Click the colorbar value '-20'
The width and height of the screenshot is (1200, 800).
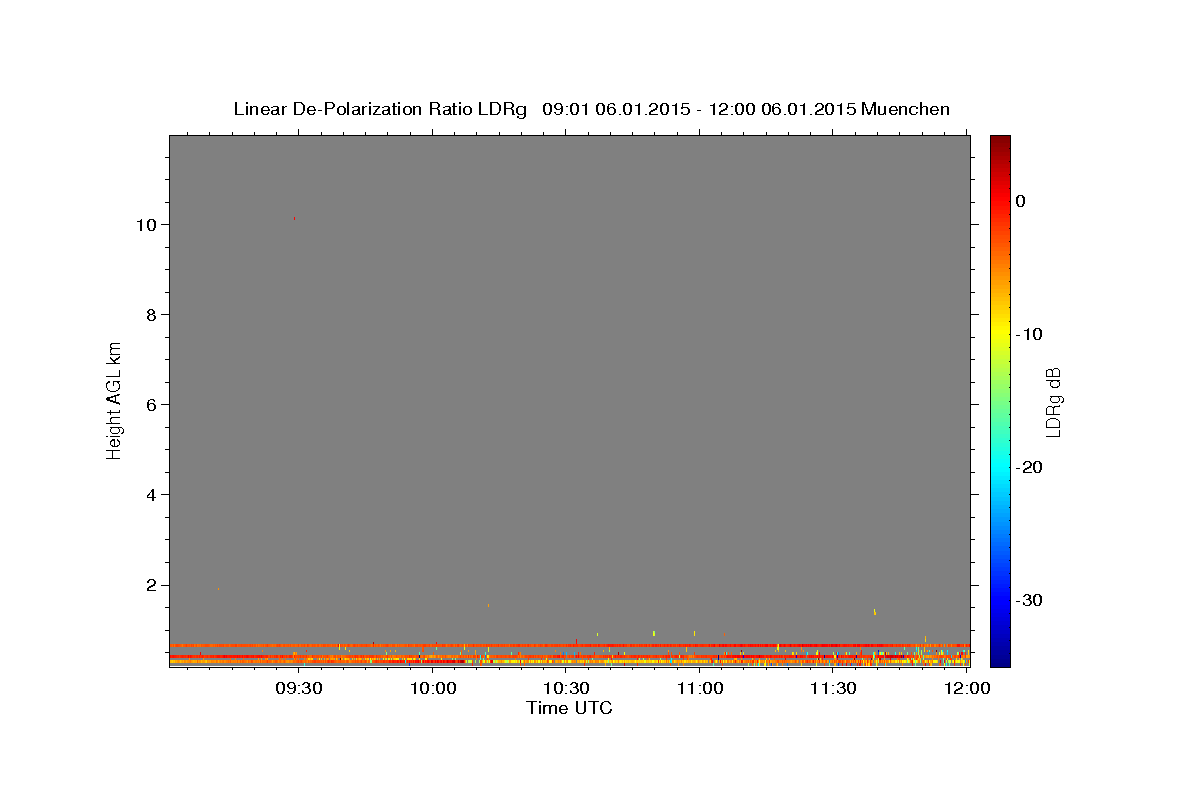1031,467
